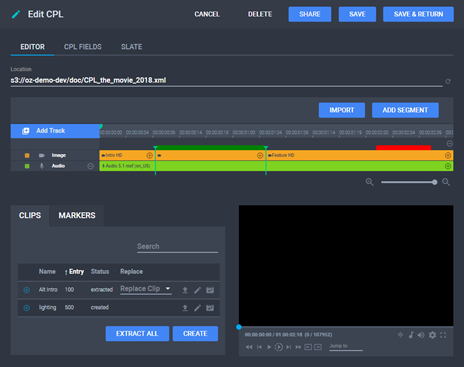The width and height of the screenshot is (464, 367).
Task: Open film frame icon for Alt Intro
Action: click(210, 290)
